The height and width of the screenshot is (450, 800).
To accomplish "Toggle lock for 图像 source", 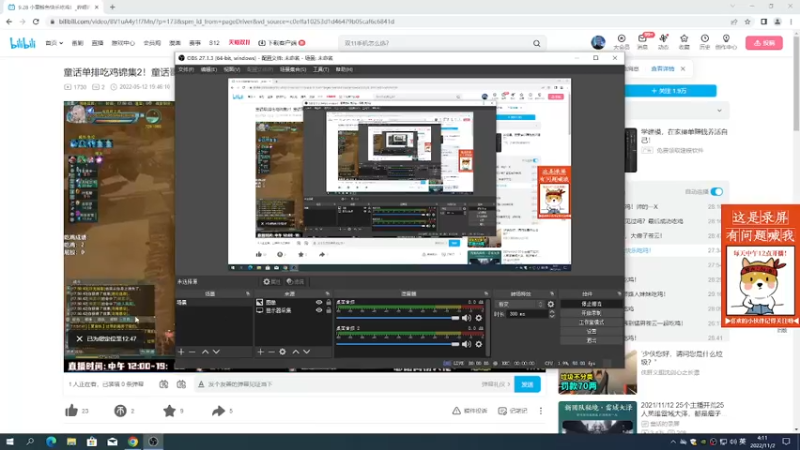I will 329,303.
